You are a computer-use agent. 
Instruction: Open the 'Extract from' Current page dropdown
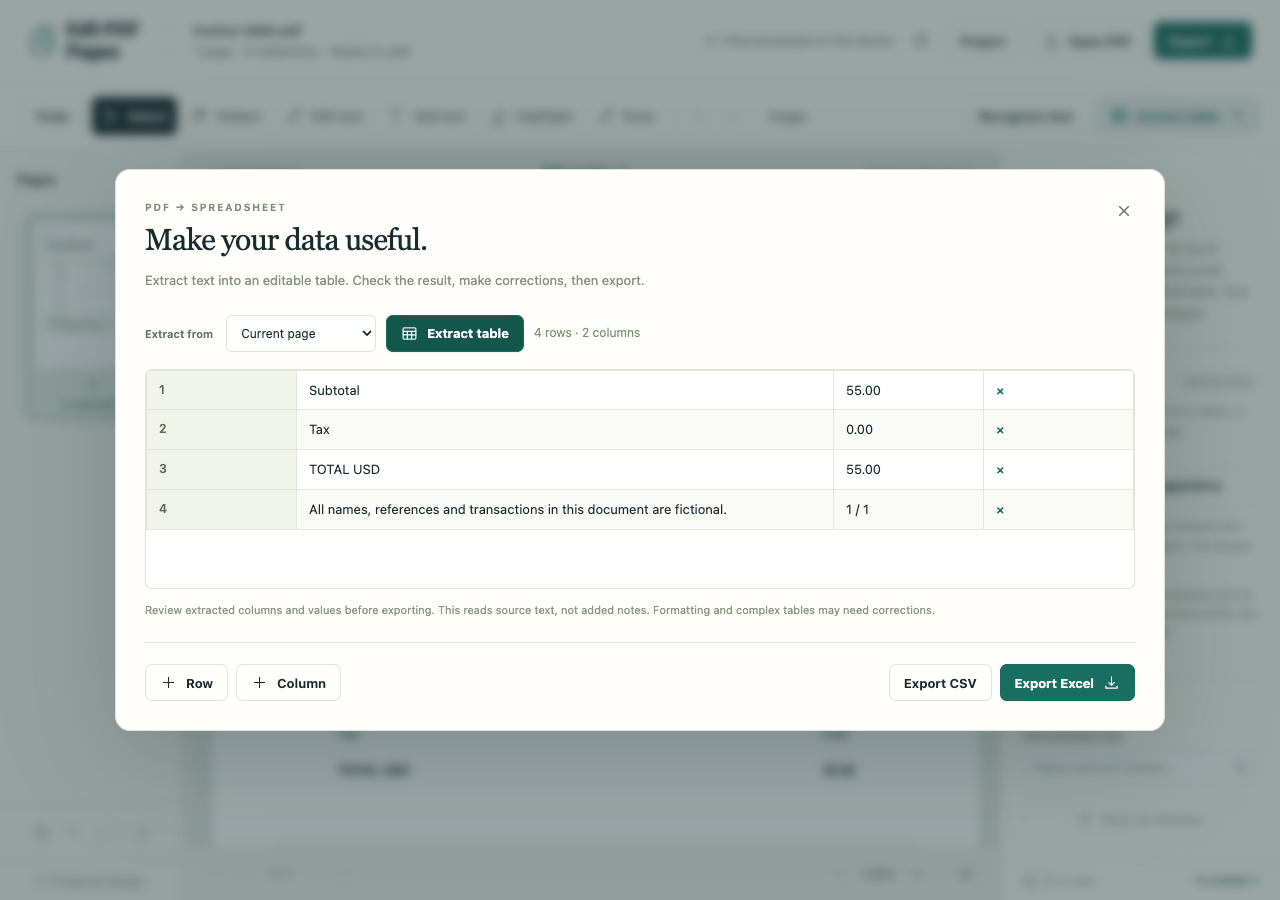tap(301, 334)
